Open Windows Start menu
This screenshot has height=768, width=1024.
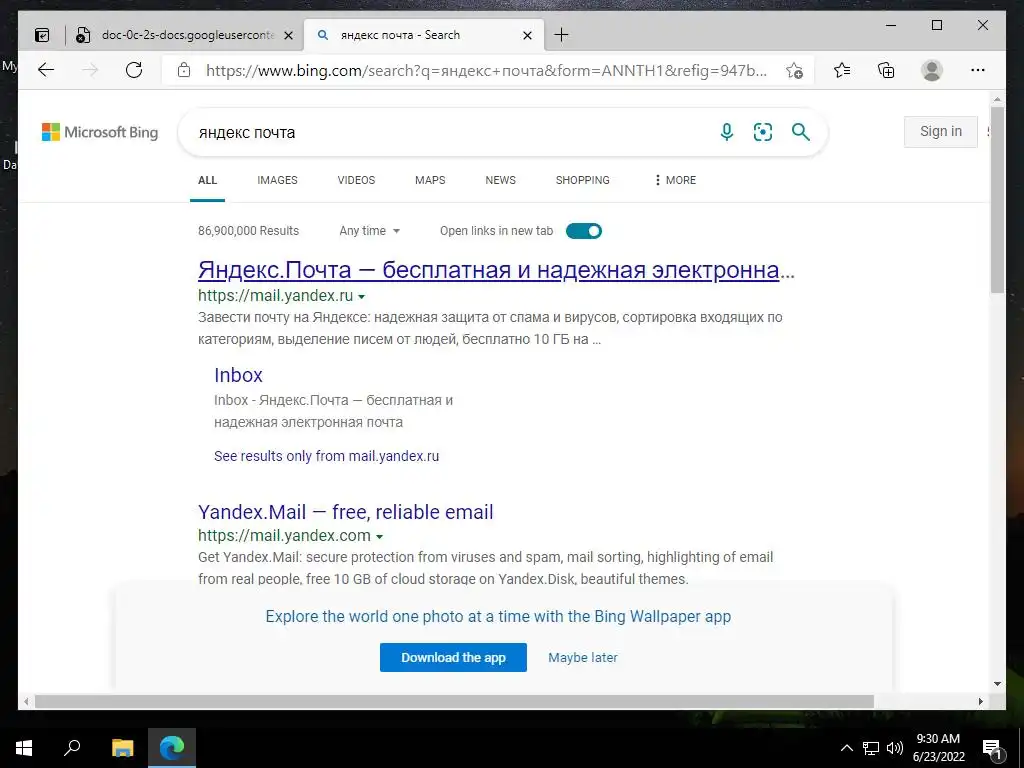24,748
